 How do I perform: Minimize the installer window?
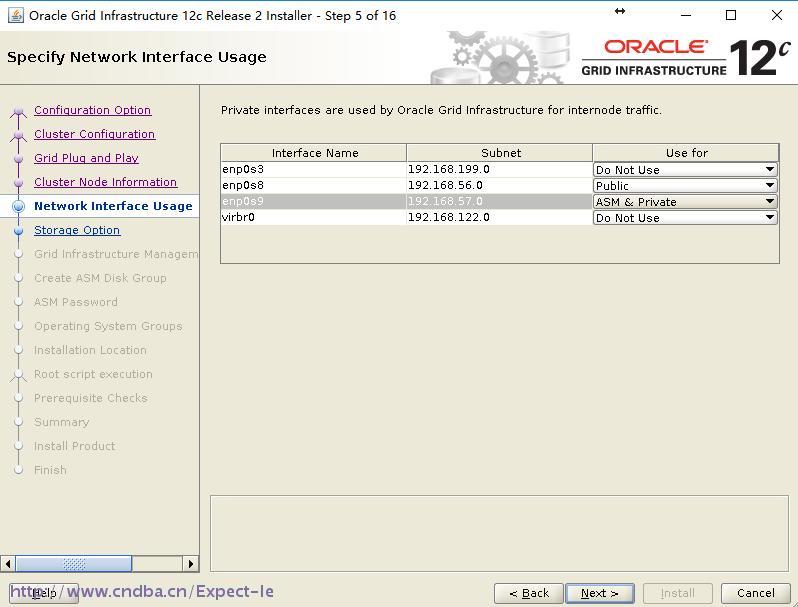[x=686, y=15]
